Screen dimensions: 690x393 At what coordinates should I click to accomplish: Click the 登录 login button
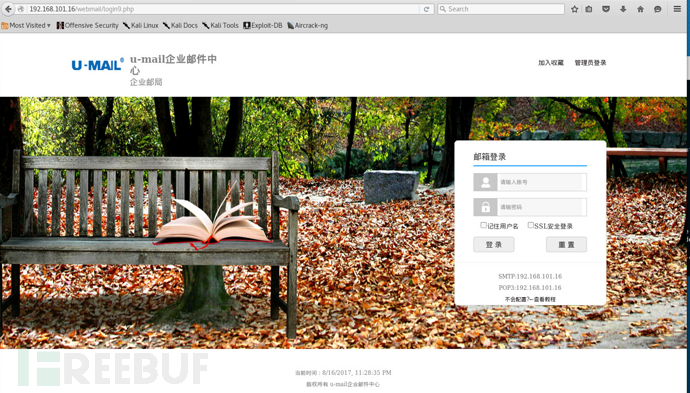point(494,245)
